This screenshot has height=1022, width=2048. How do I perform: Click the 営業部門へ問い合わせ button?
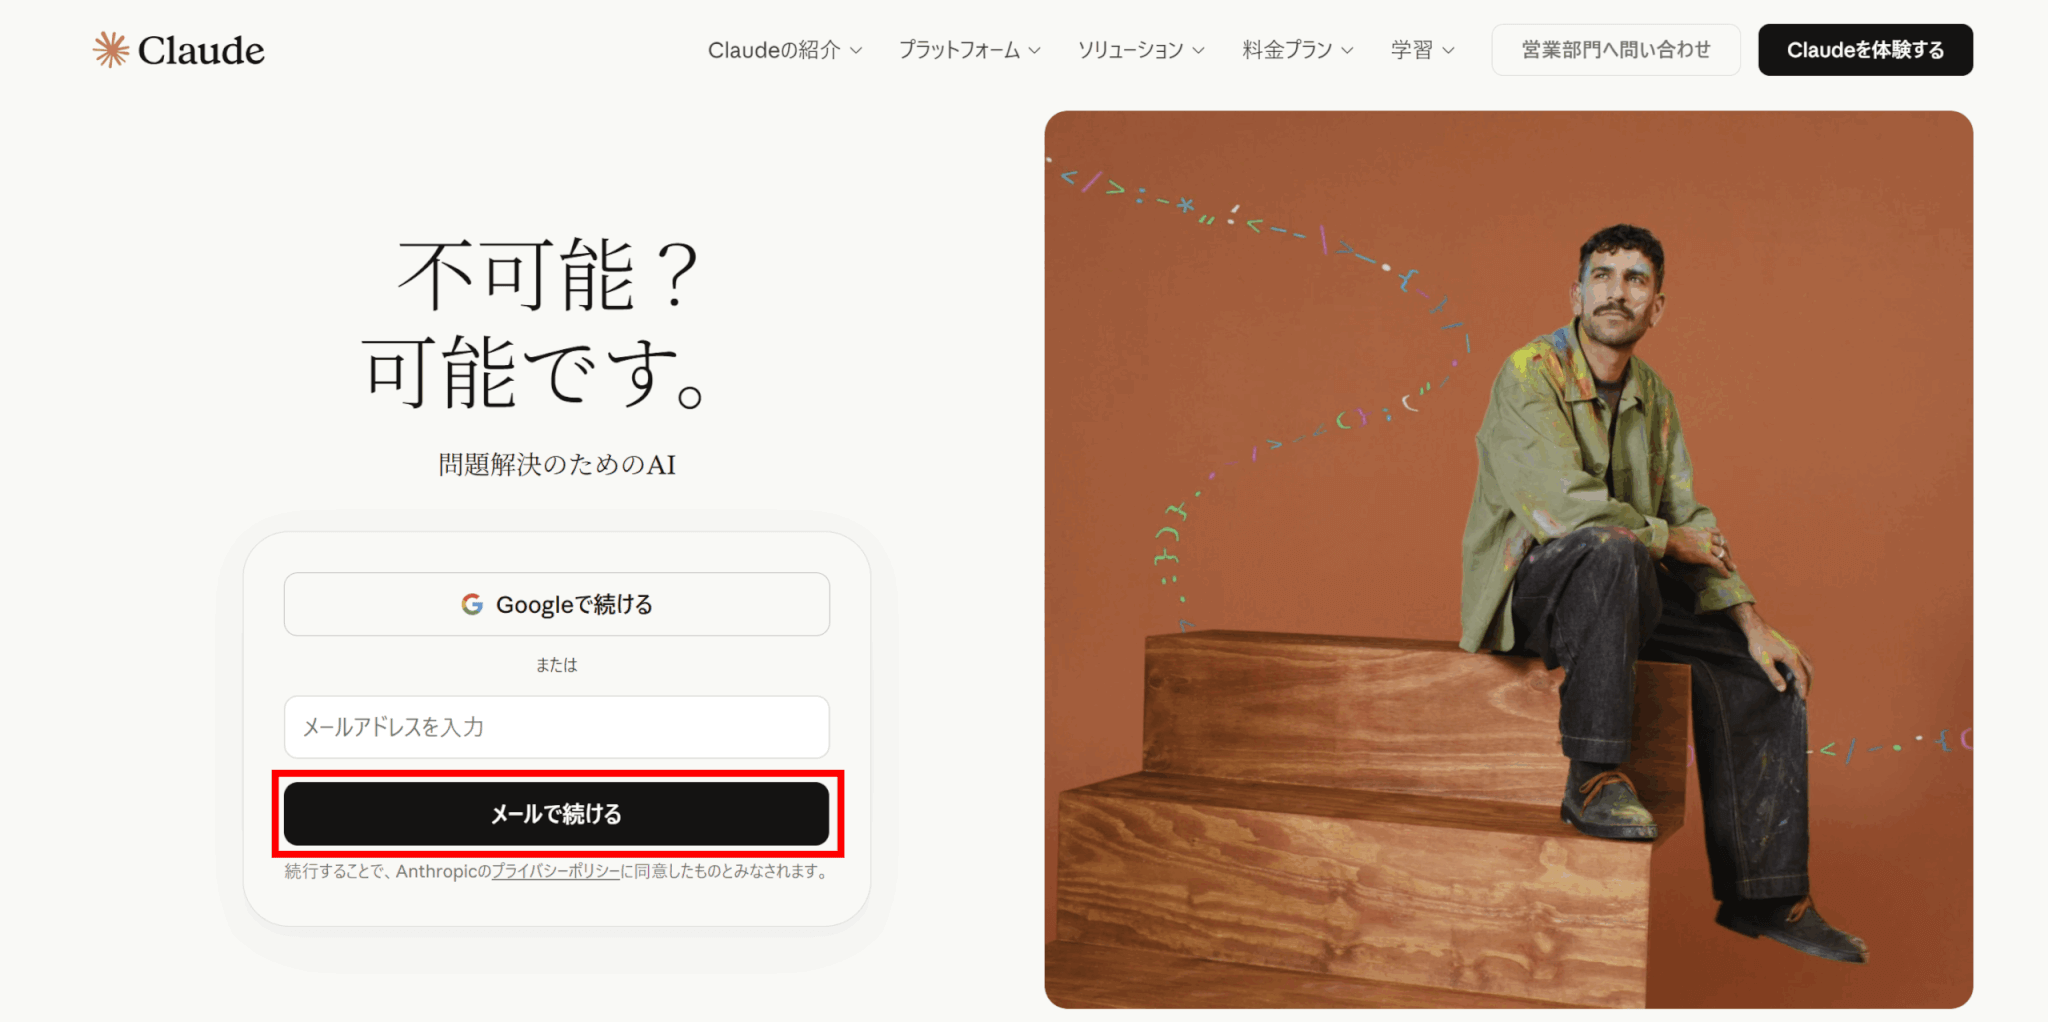pos(1616,50)
